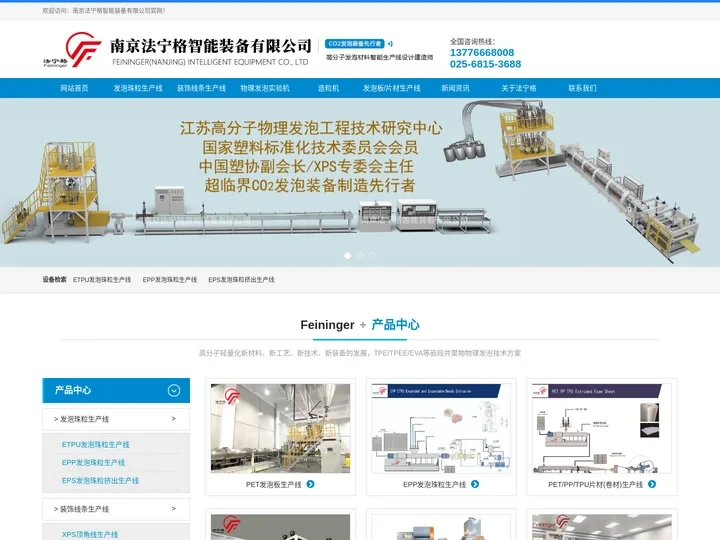
Task: Click the EPS发泡珠粒挤出生产线 quick link under the banner
Action: [x=242, y=280]
